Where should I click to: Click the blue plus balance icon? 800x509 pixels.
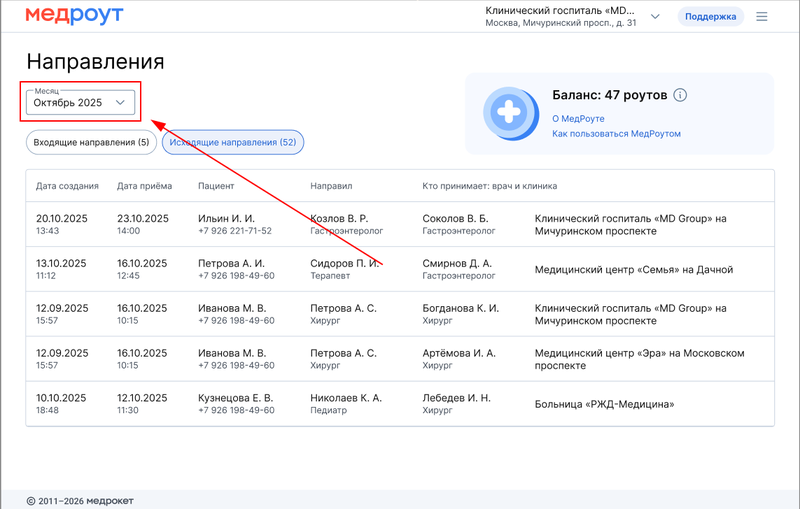coord(510,113)
